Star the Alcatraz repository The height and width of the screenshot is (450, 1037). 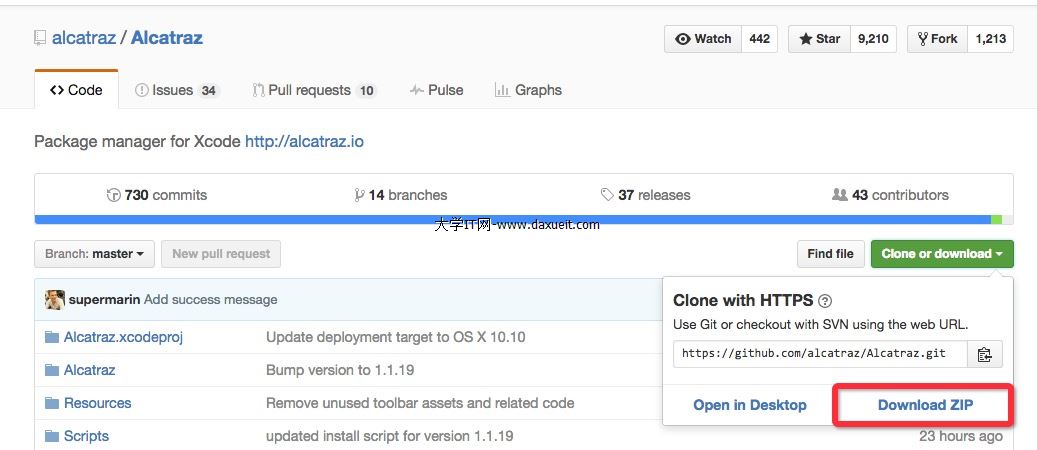819,39
